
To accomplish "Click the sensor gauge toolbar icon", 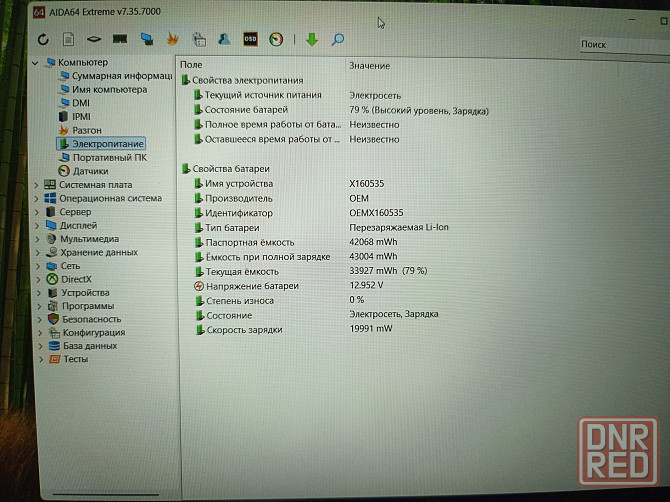I will [x=276, y=40].
